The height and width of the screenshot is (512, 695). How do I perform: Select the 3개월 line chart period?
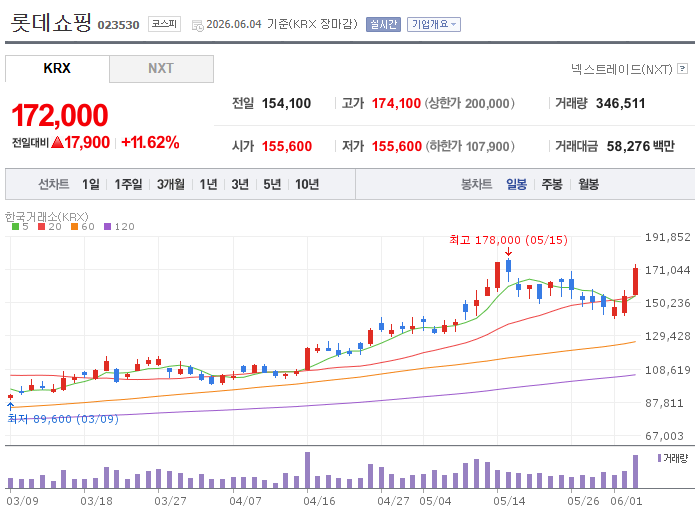171,184
